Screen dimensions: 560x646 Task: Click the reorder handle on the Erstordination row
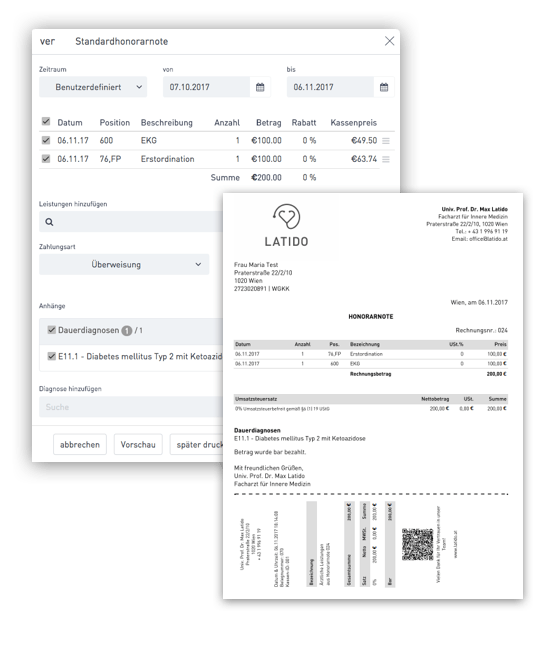pos(386,159)
